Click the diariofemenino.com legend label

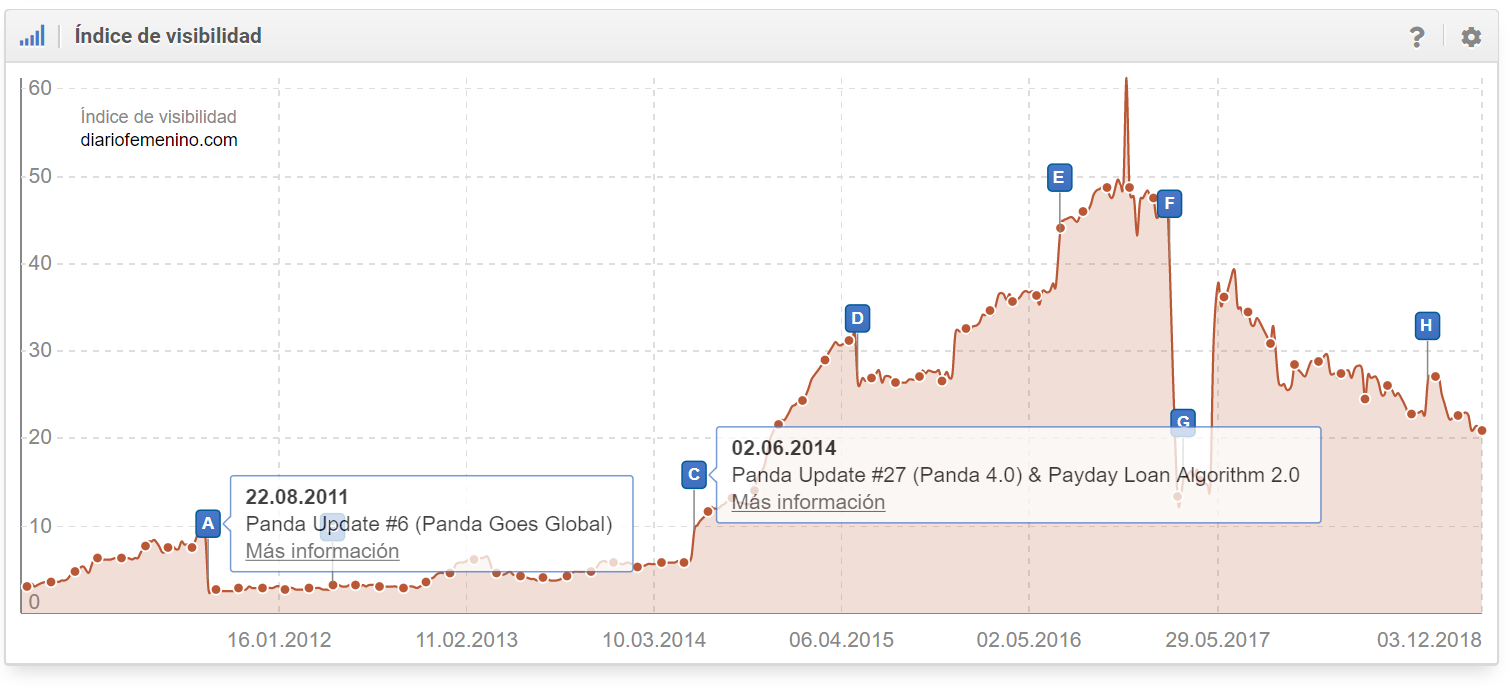tap(159, 140)
